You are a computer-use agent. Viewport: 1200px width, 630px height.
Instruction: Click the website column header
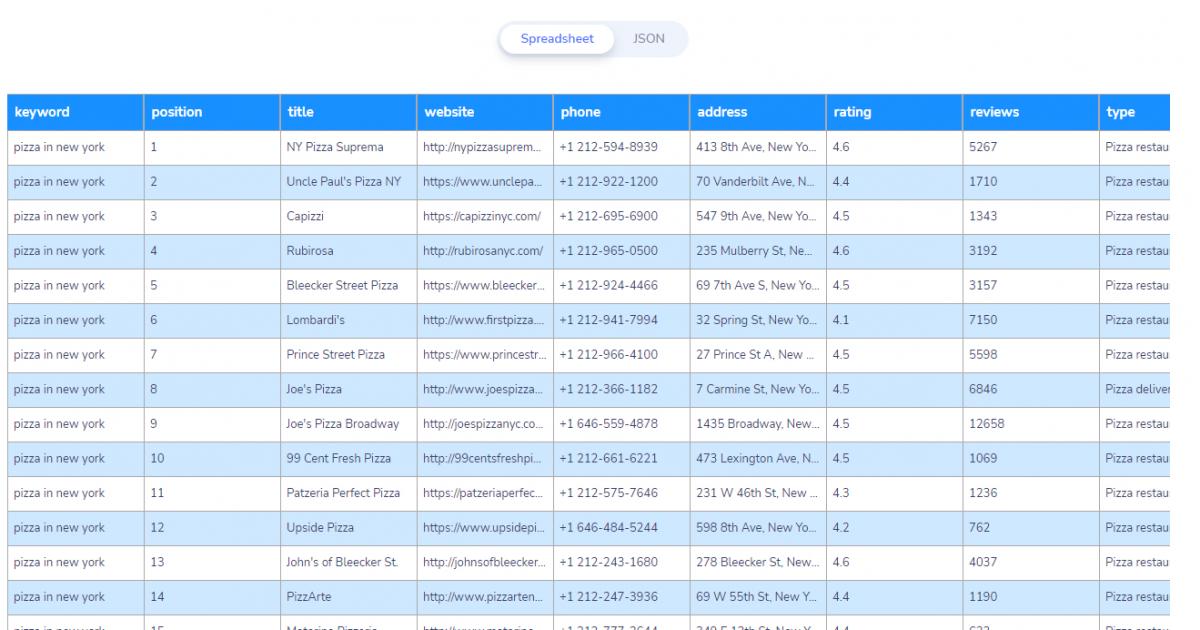click(485, 112)
